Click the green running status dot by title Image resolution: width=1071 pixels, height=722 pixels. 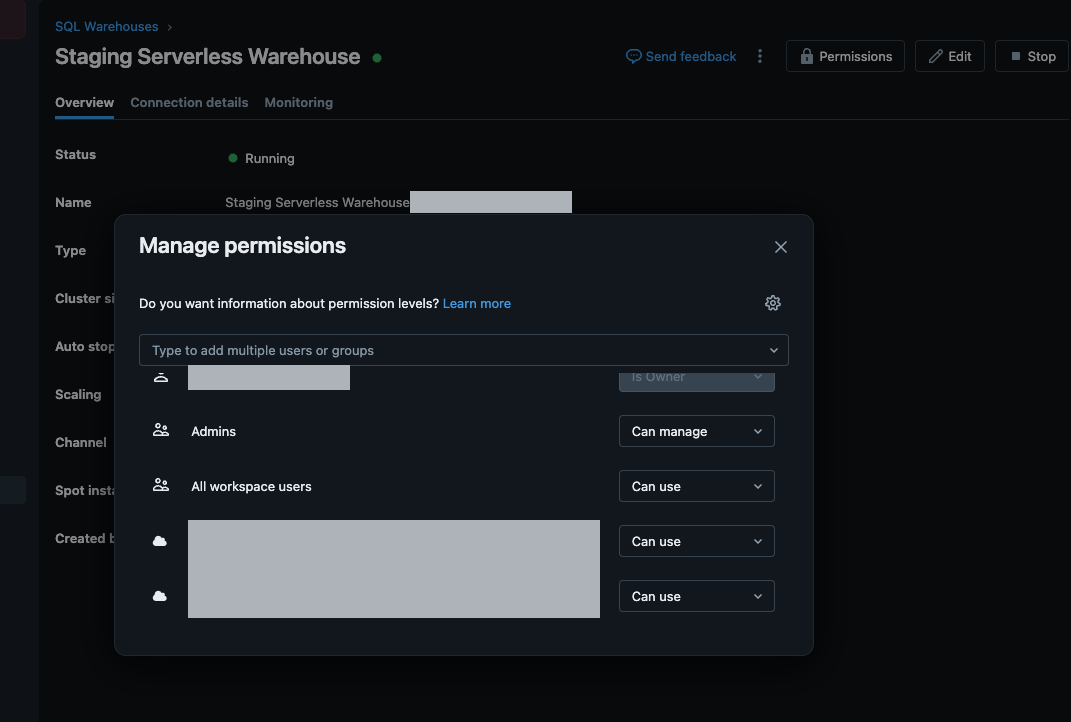(x=377, y=58)
